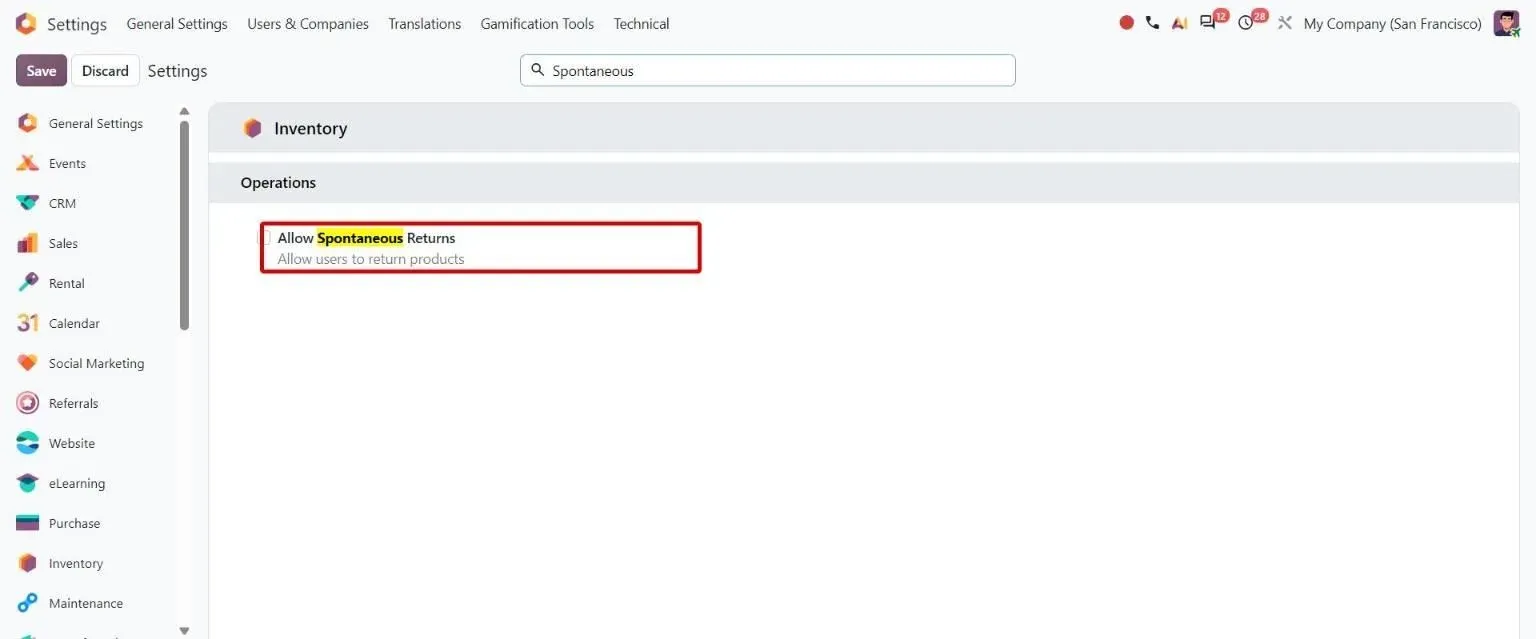
Task: Select the Rental sidebar icon
Action: (x=28, y=283)
